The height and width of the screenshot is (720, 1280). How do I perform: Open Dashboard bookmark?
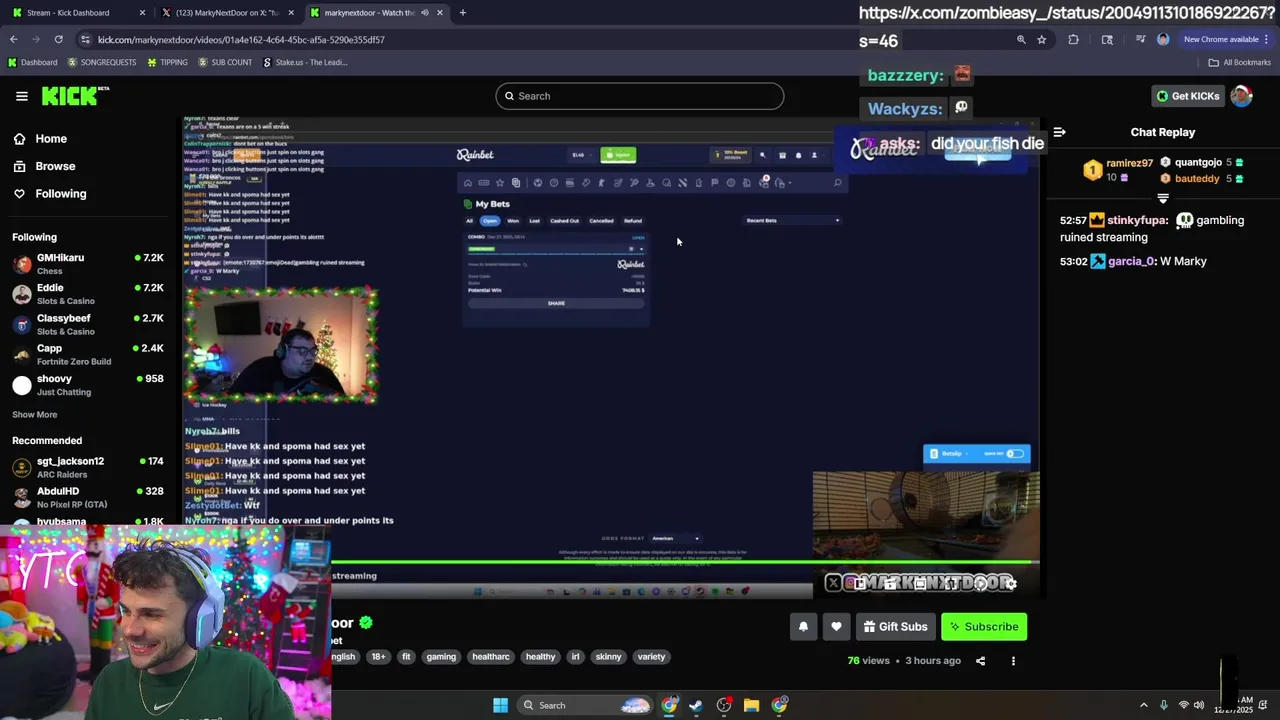pyautogui.click(x=32, y=62)
